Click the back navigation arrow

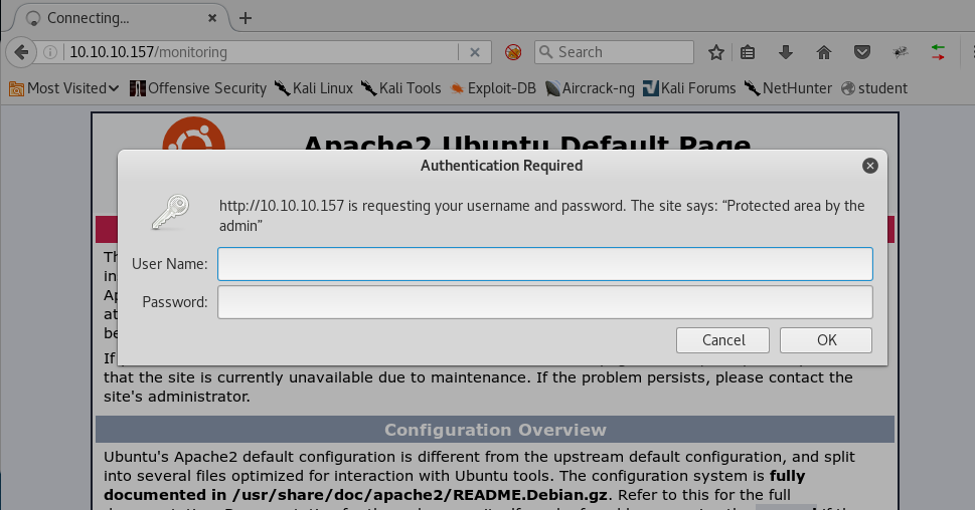[x=20, y=52]
